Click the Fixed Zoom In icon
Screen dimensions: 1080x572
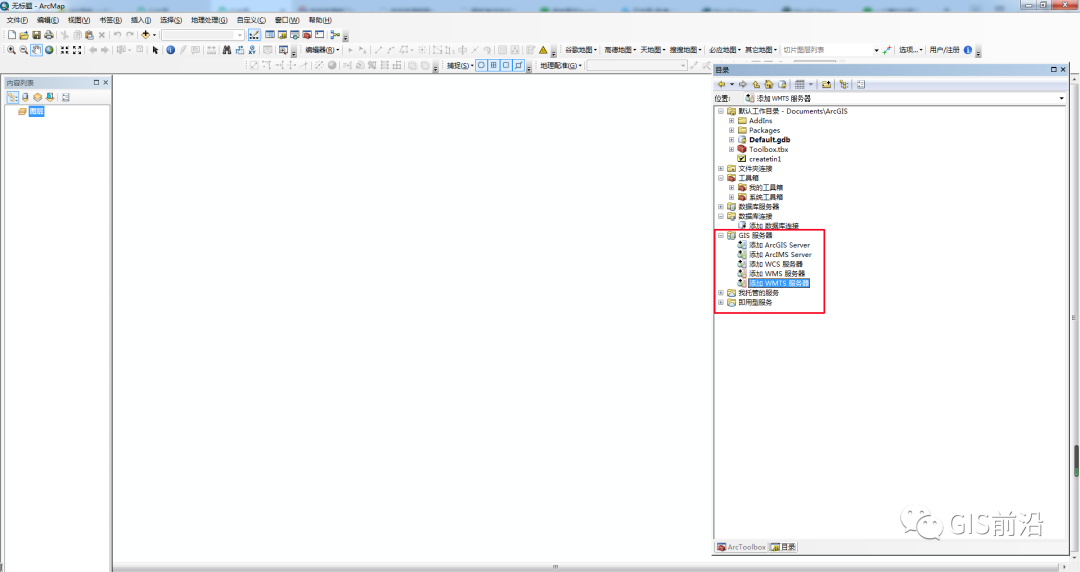pyautogui.click(x=65, y=50)
